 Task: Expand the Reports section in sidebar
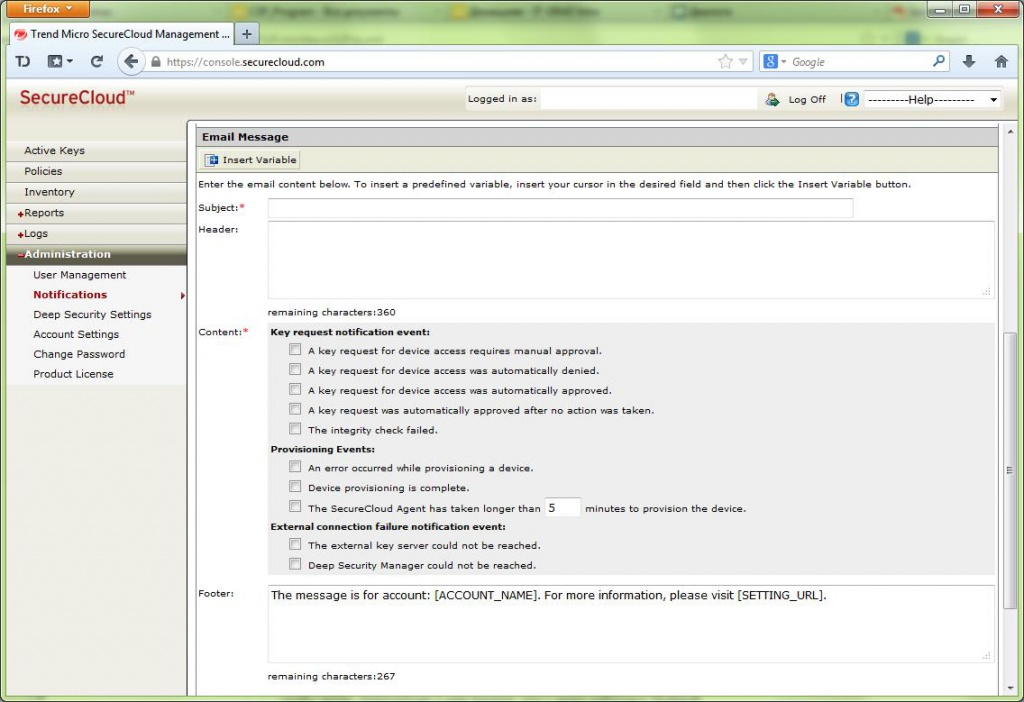(x=44, y=213)
